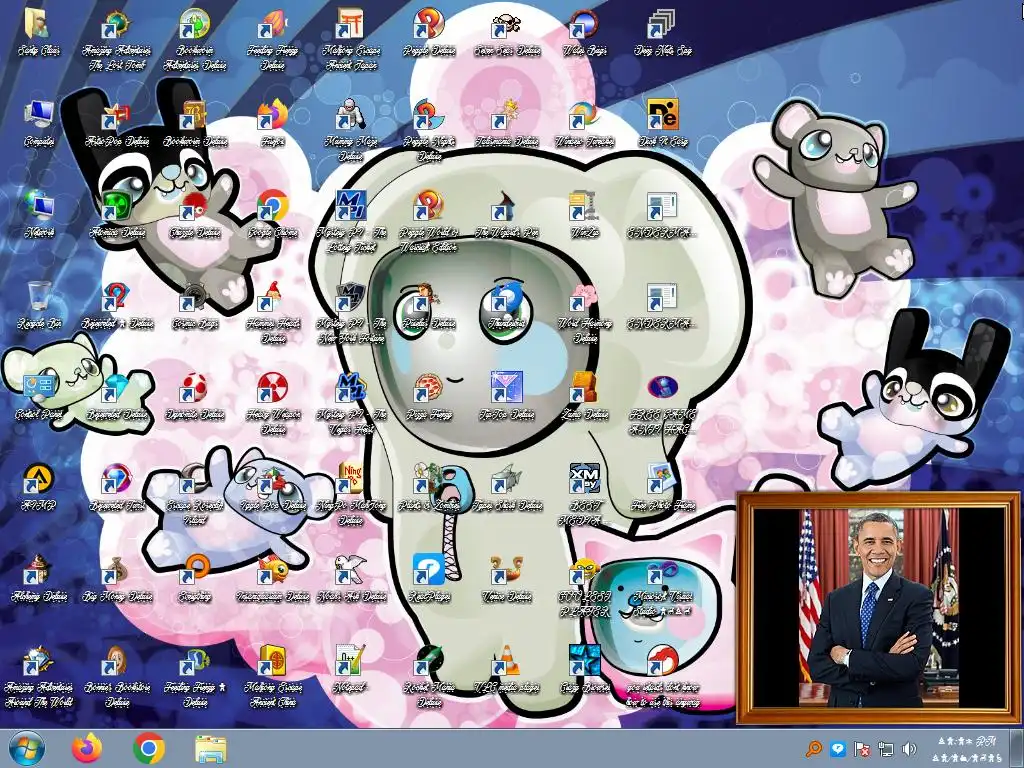Launch Chrome from the taskbar
1024x768 pixels.
tap(149, 748)
